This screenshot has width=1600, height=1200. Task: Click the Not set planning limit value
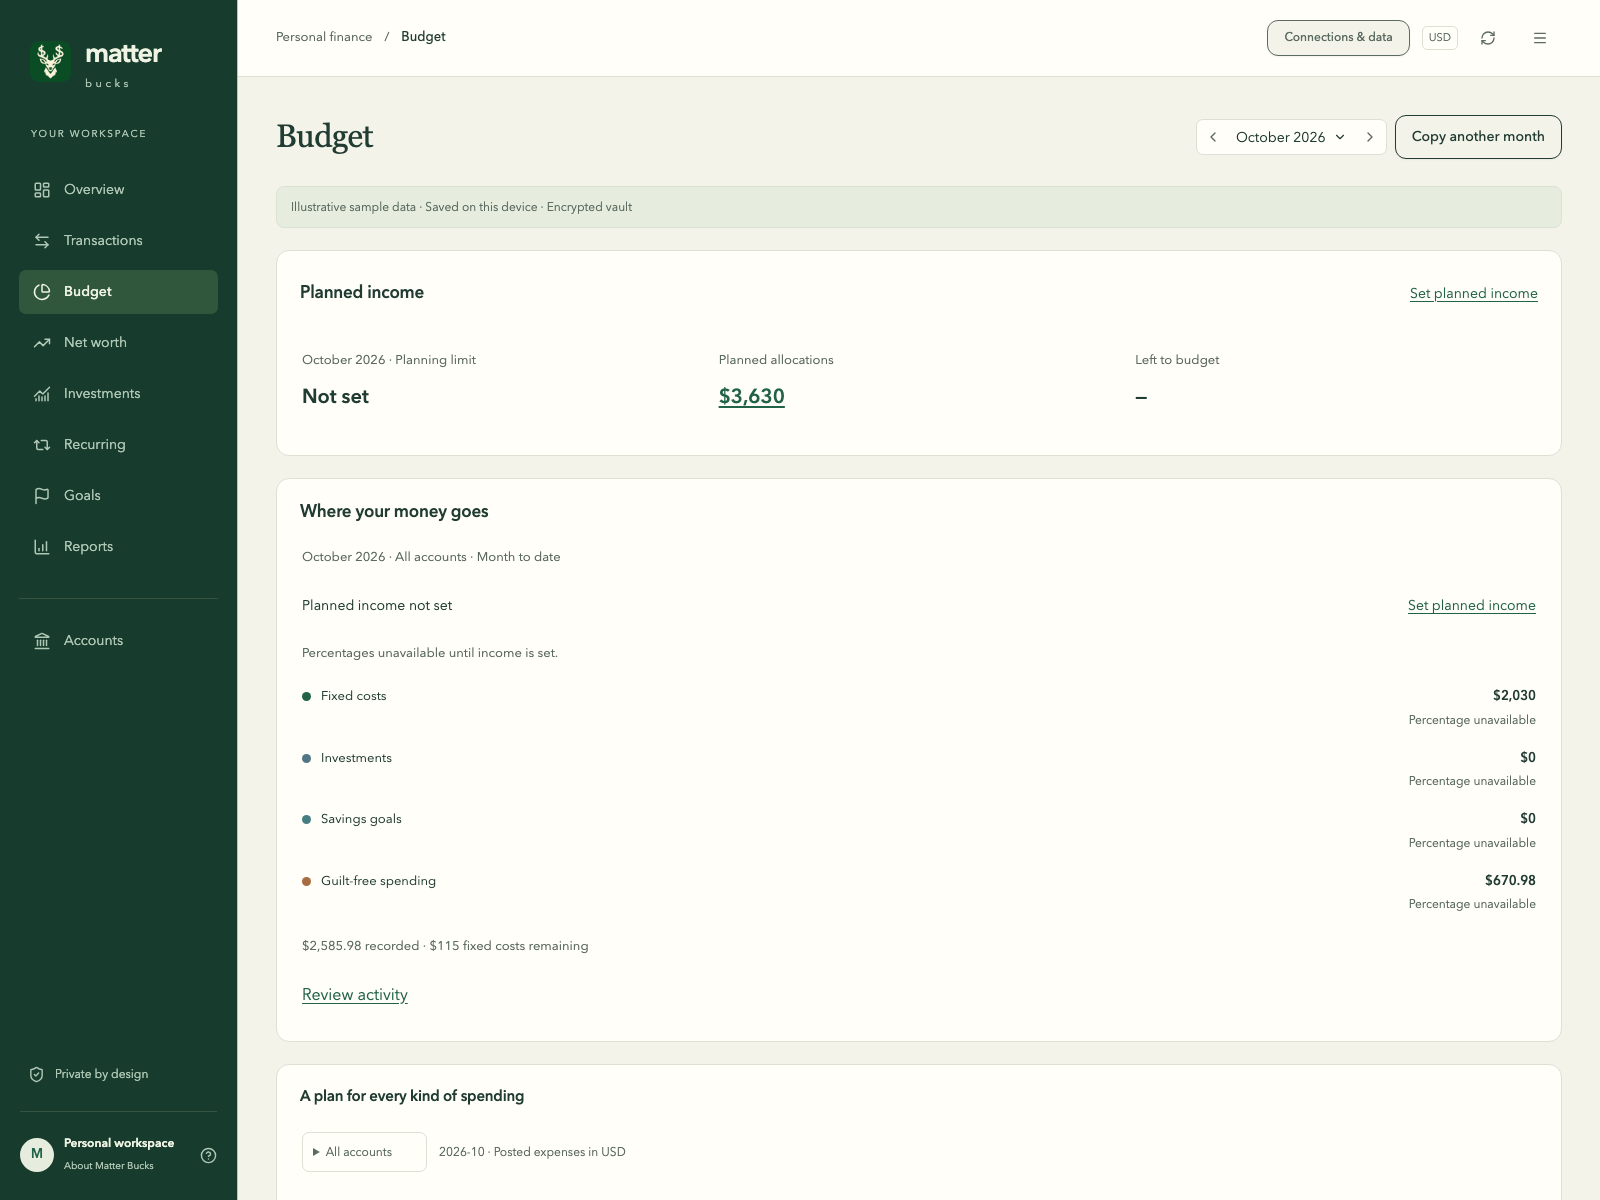coord(335,397)
